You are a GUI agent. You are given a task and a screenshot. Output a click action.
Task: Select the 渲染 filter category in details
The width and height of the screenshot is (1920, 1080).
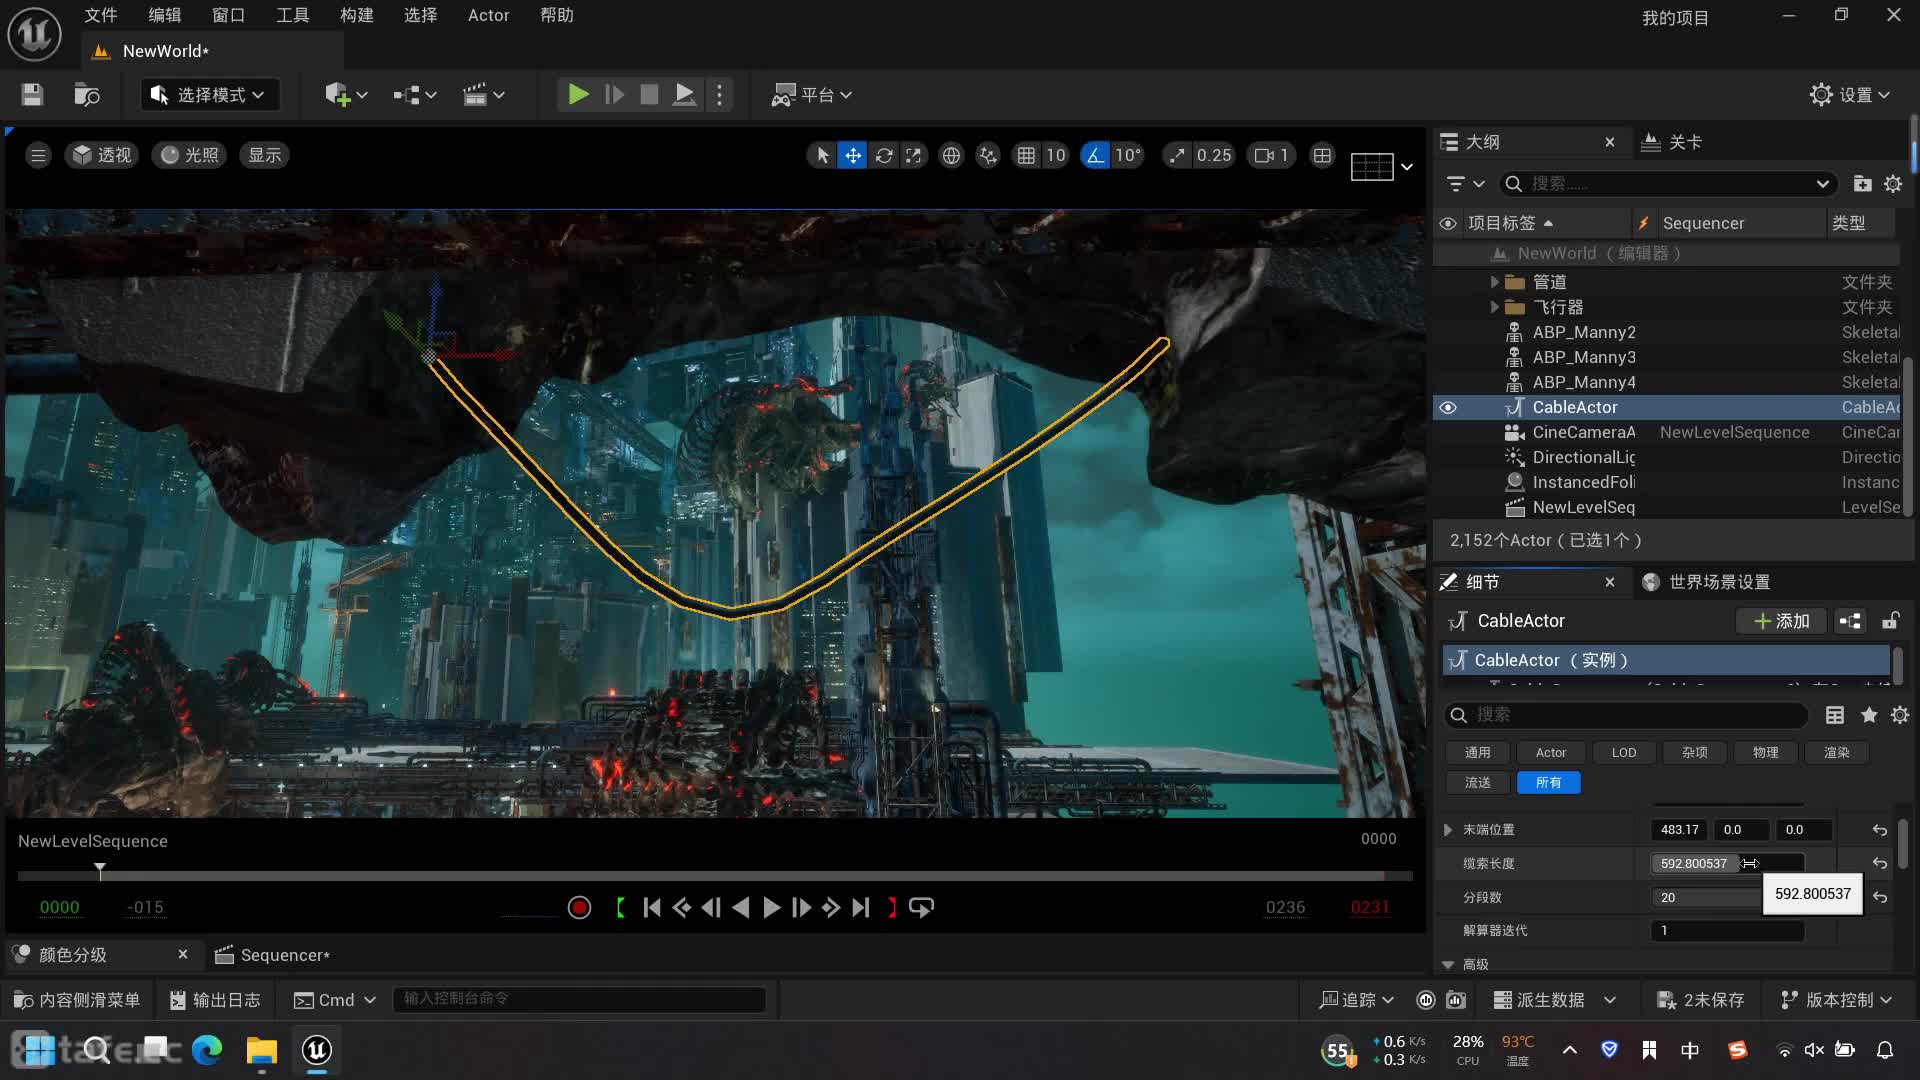[x=1836, y=752]
